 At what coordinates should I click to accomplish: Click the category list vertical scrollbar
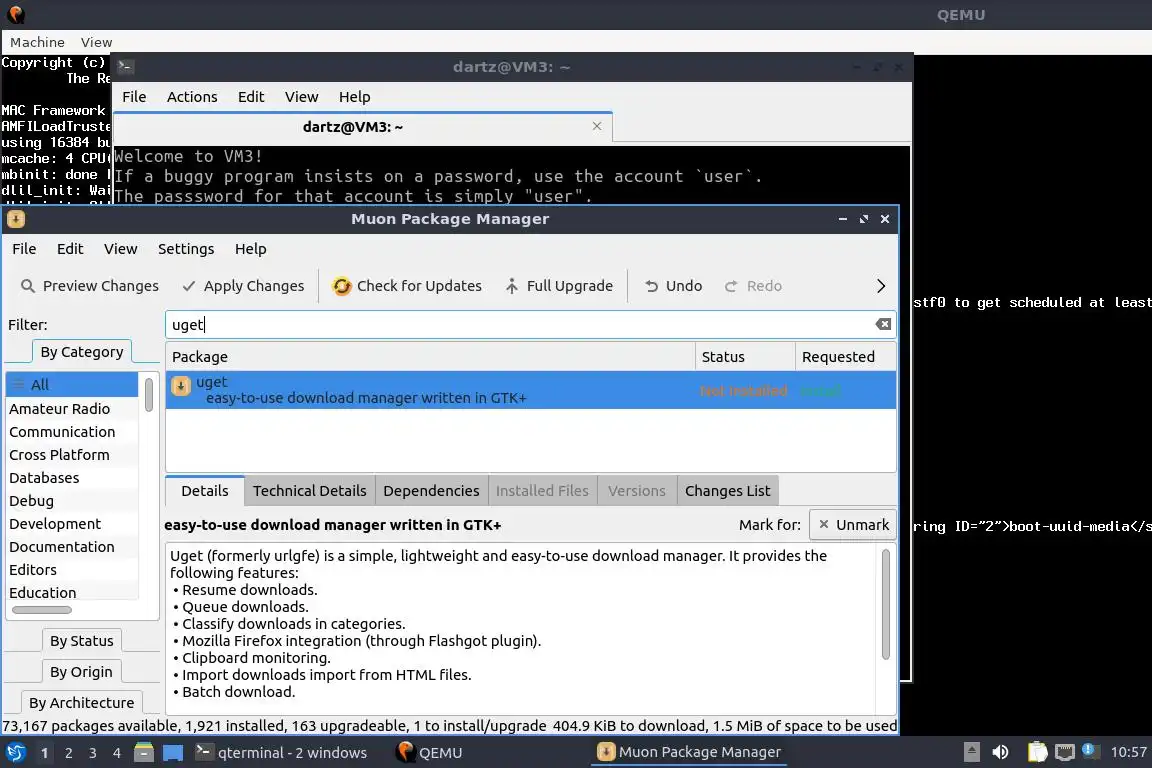pos(148,395)
